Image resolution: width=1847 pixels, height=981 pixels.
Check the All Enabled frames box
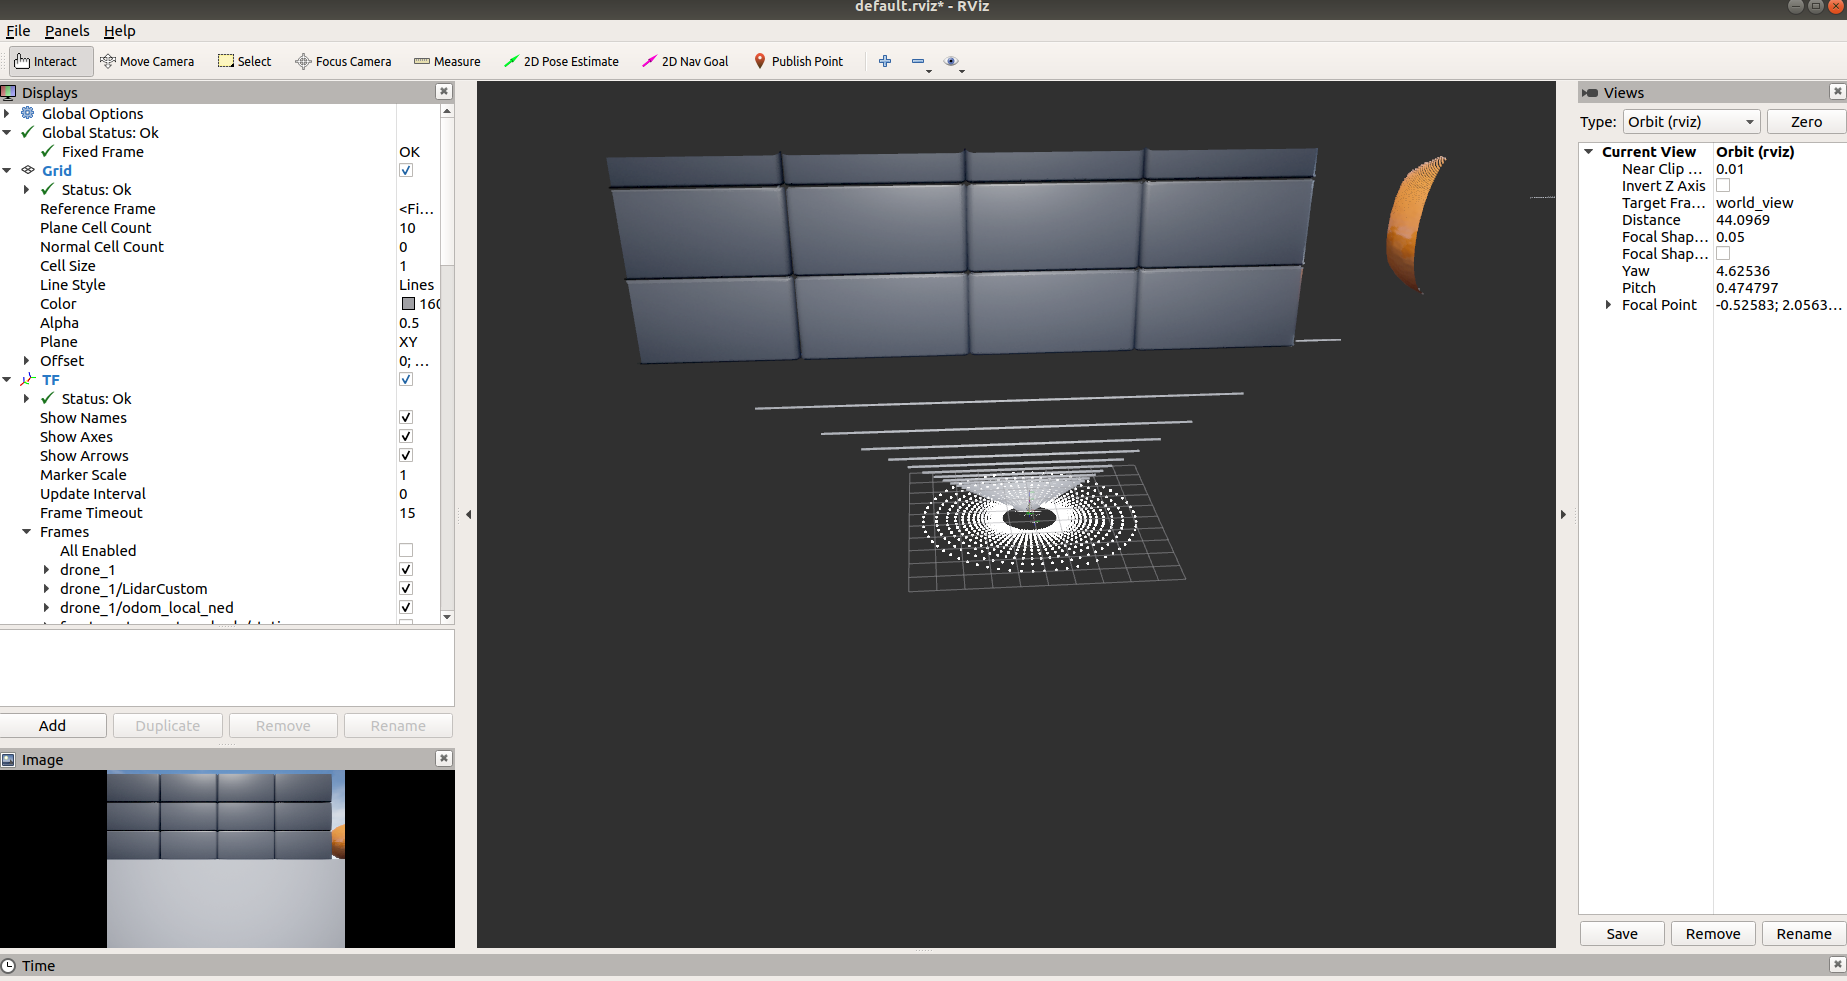tap(406, 550)
